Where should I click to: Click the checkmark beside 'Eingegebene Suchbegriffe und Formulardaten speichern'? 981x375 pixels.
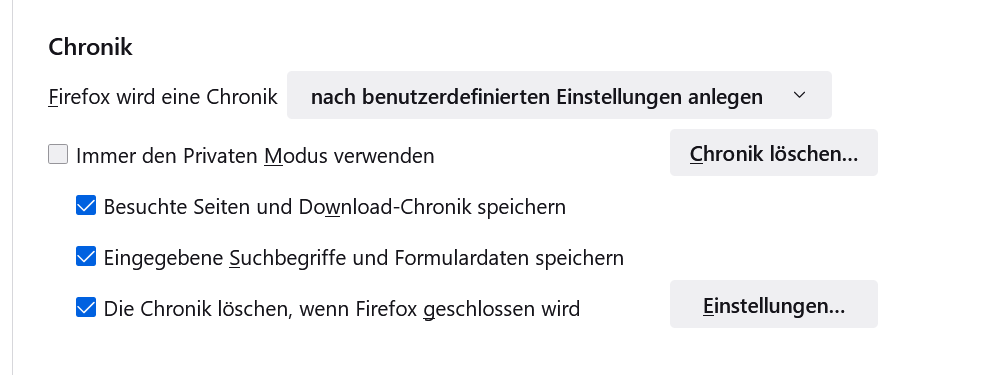(x=86, y=257)
